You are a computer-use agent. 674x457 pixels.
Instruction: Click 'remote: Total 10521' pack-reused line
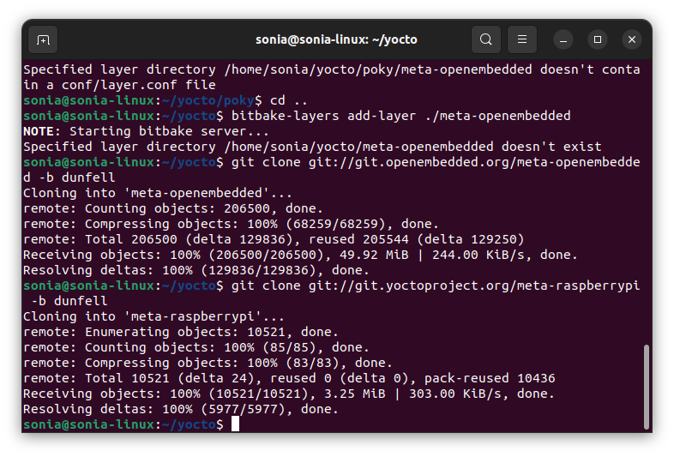point(289,378)
